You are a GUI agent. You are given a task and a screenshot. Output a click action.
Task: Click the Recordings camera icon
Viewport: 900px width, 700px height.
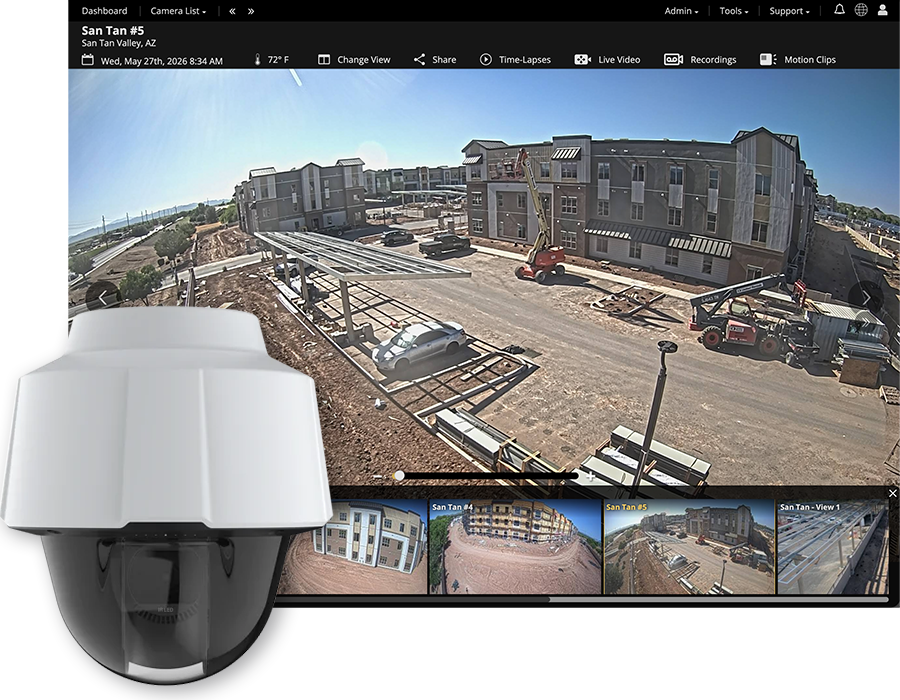pos(673,60)
